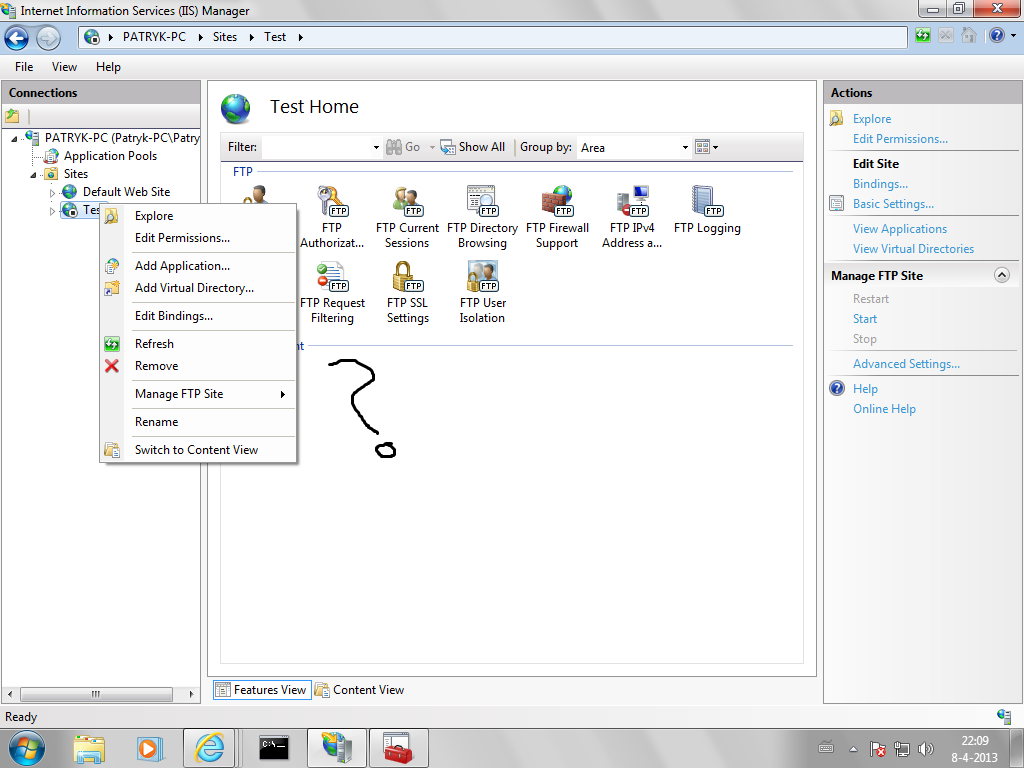Show hidden system tray icons
The image size is (1024, 768).
pyautogui.click(x=853, y=749)
